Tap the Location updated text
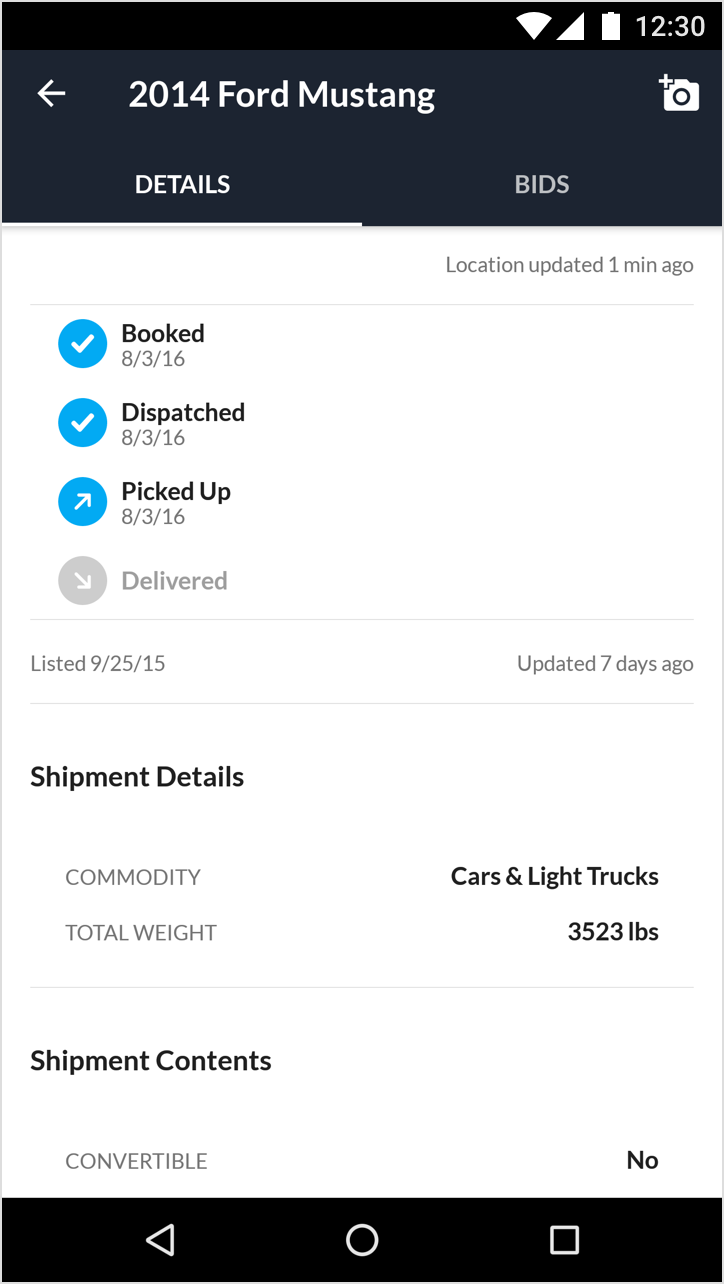 click(x=569, y=265)
